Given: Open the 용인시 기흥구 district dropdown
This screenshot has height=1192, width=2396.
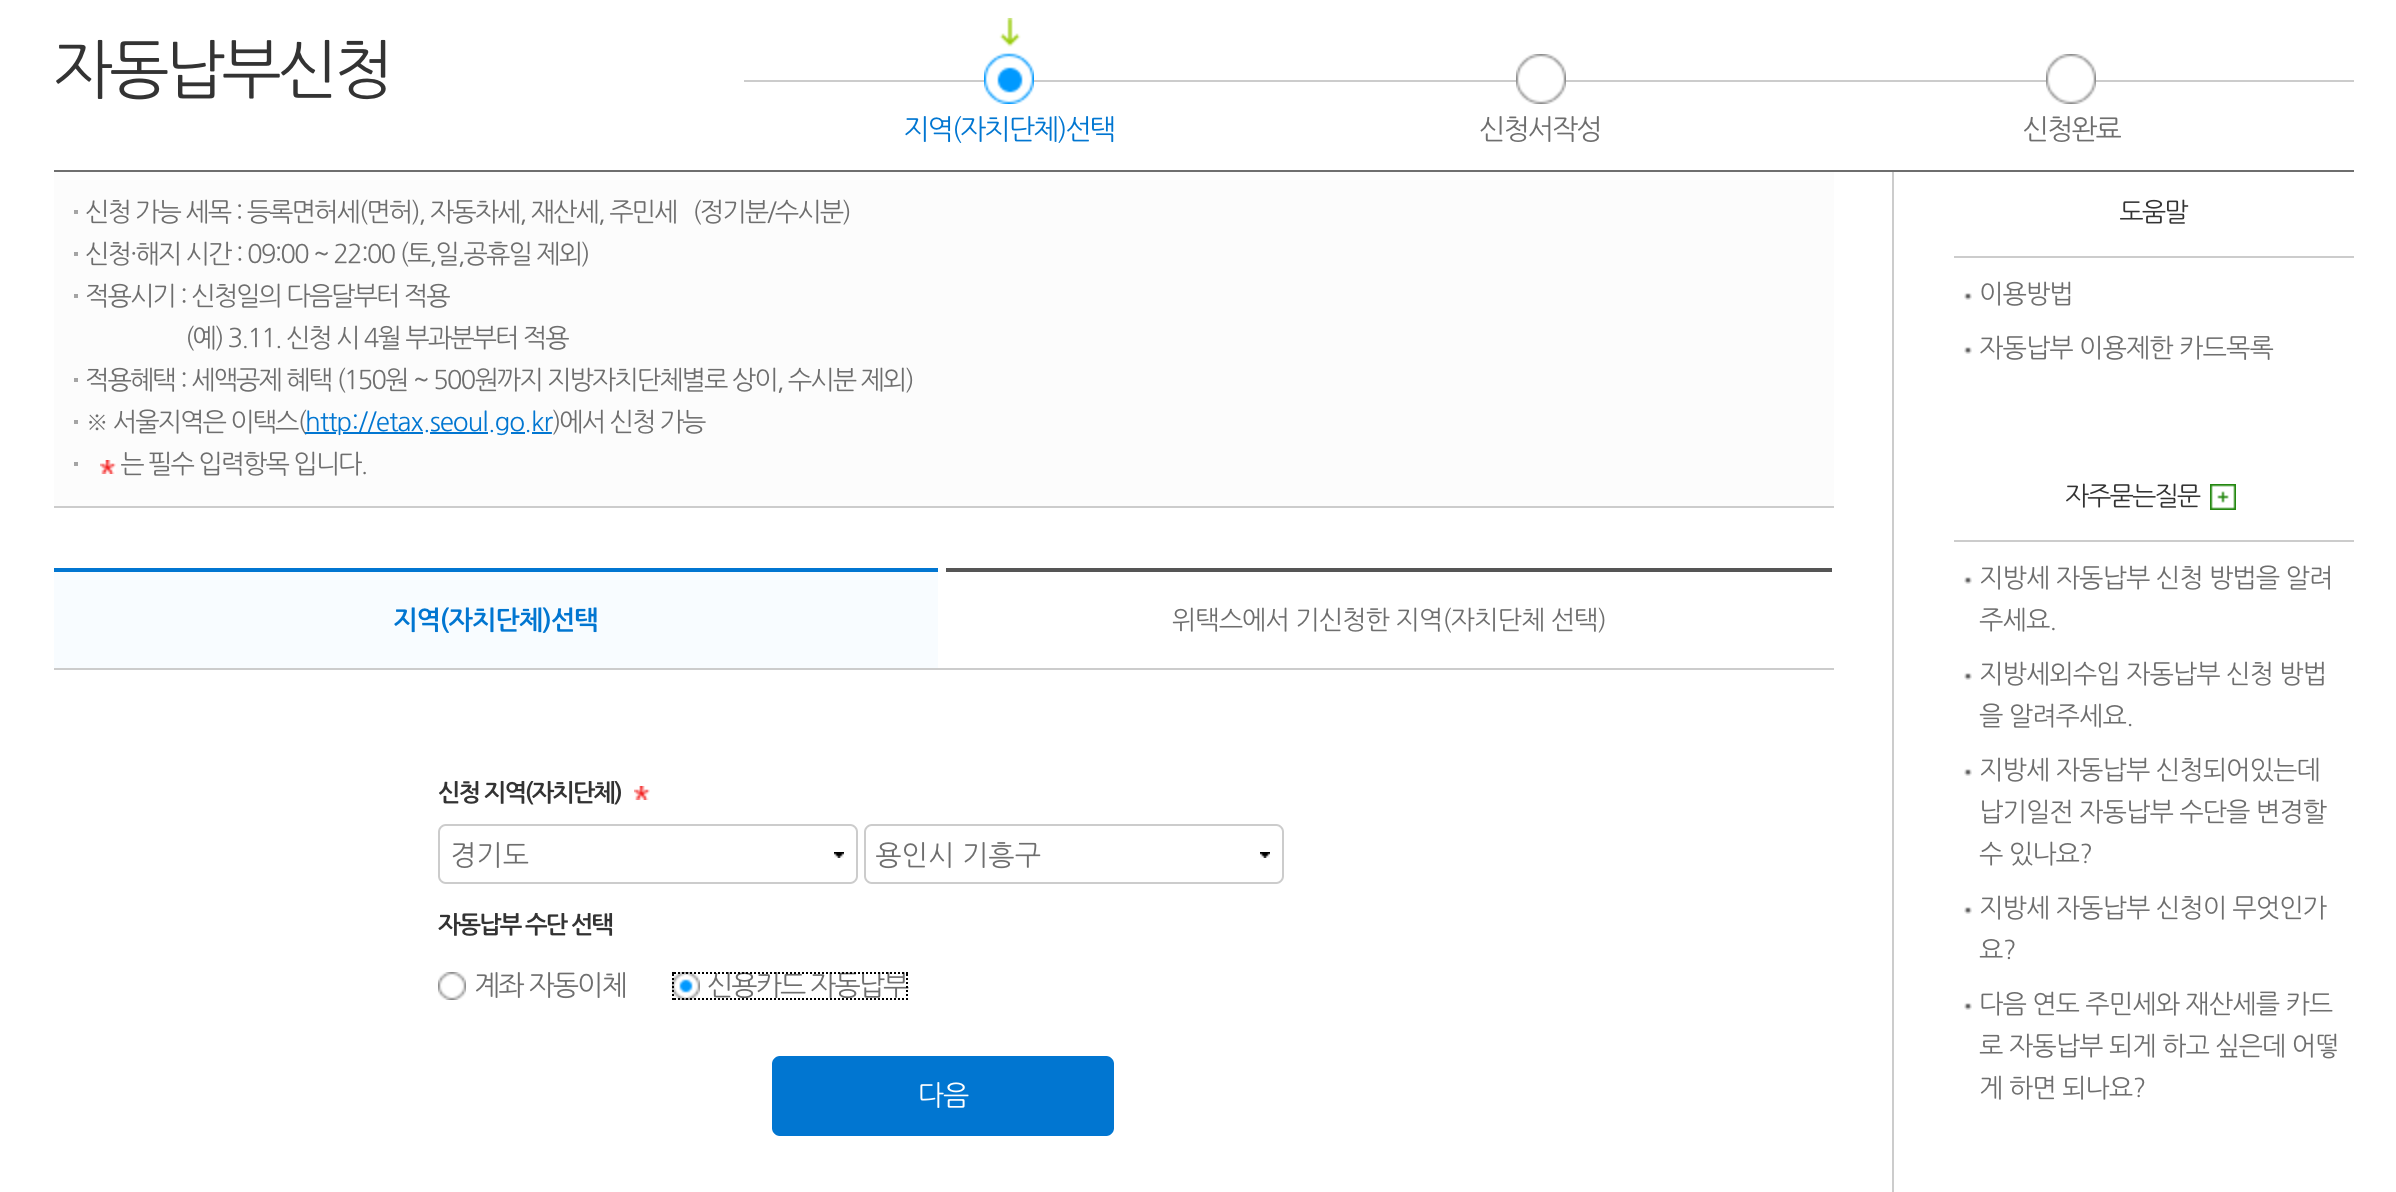Looking at the screenshot, I should tap(1073, 854).
